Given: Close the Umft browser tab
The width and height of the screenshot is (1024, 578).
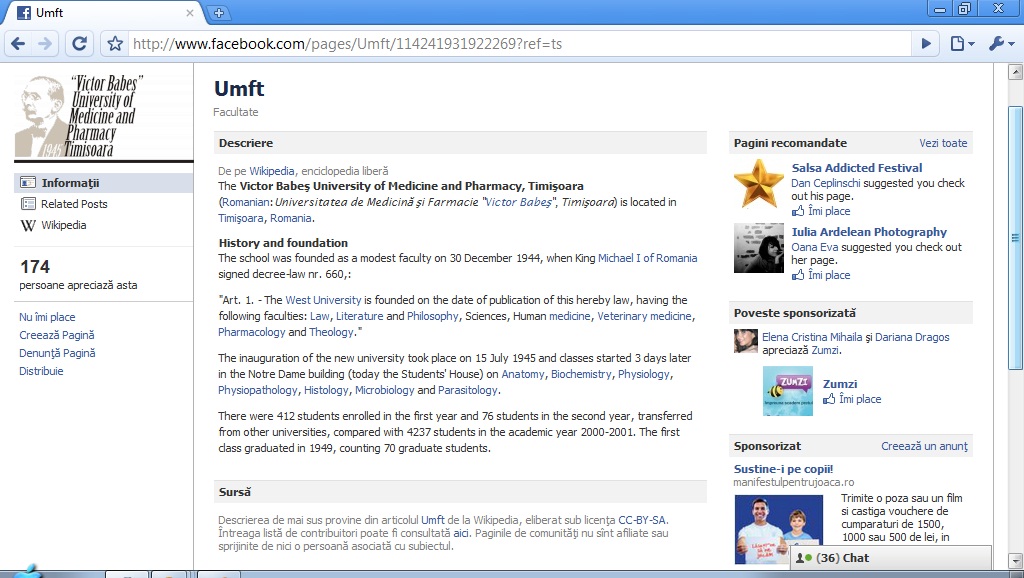Looking at the screenshot, I should 189,12.
